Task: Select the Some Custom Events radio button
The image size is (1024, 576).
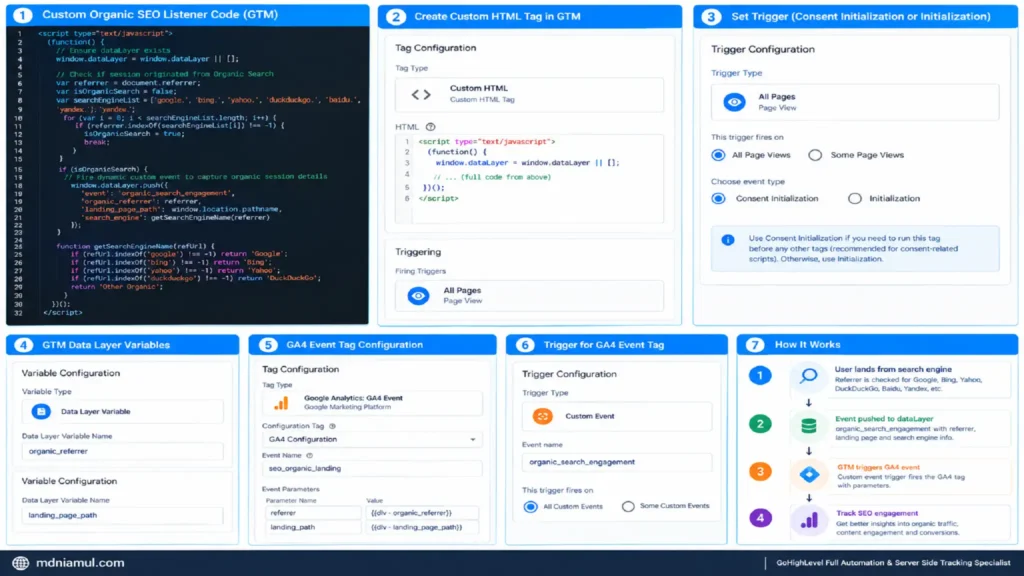Action: click(x=628, y=506)
